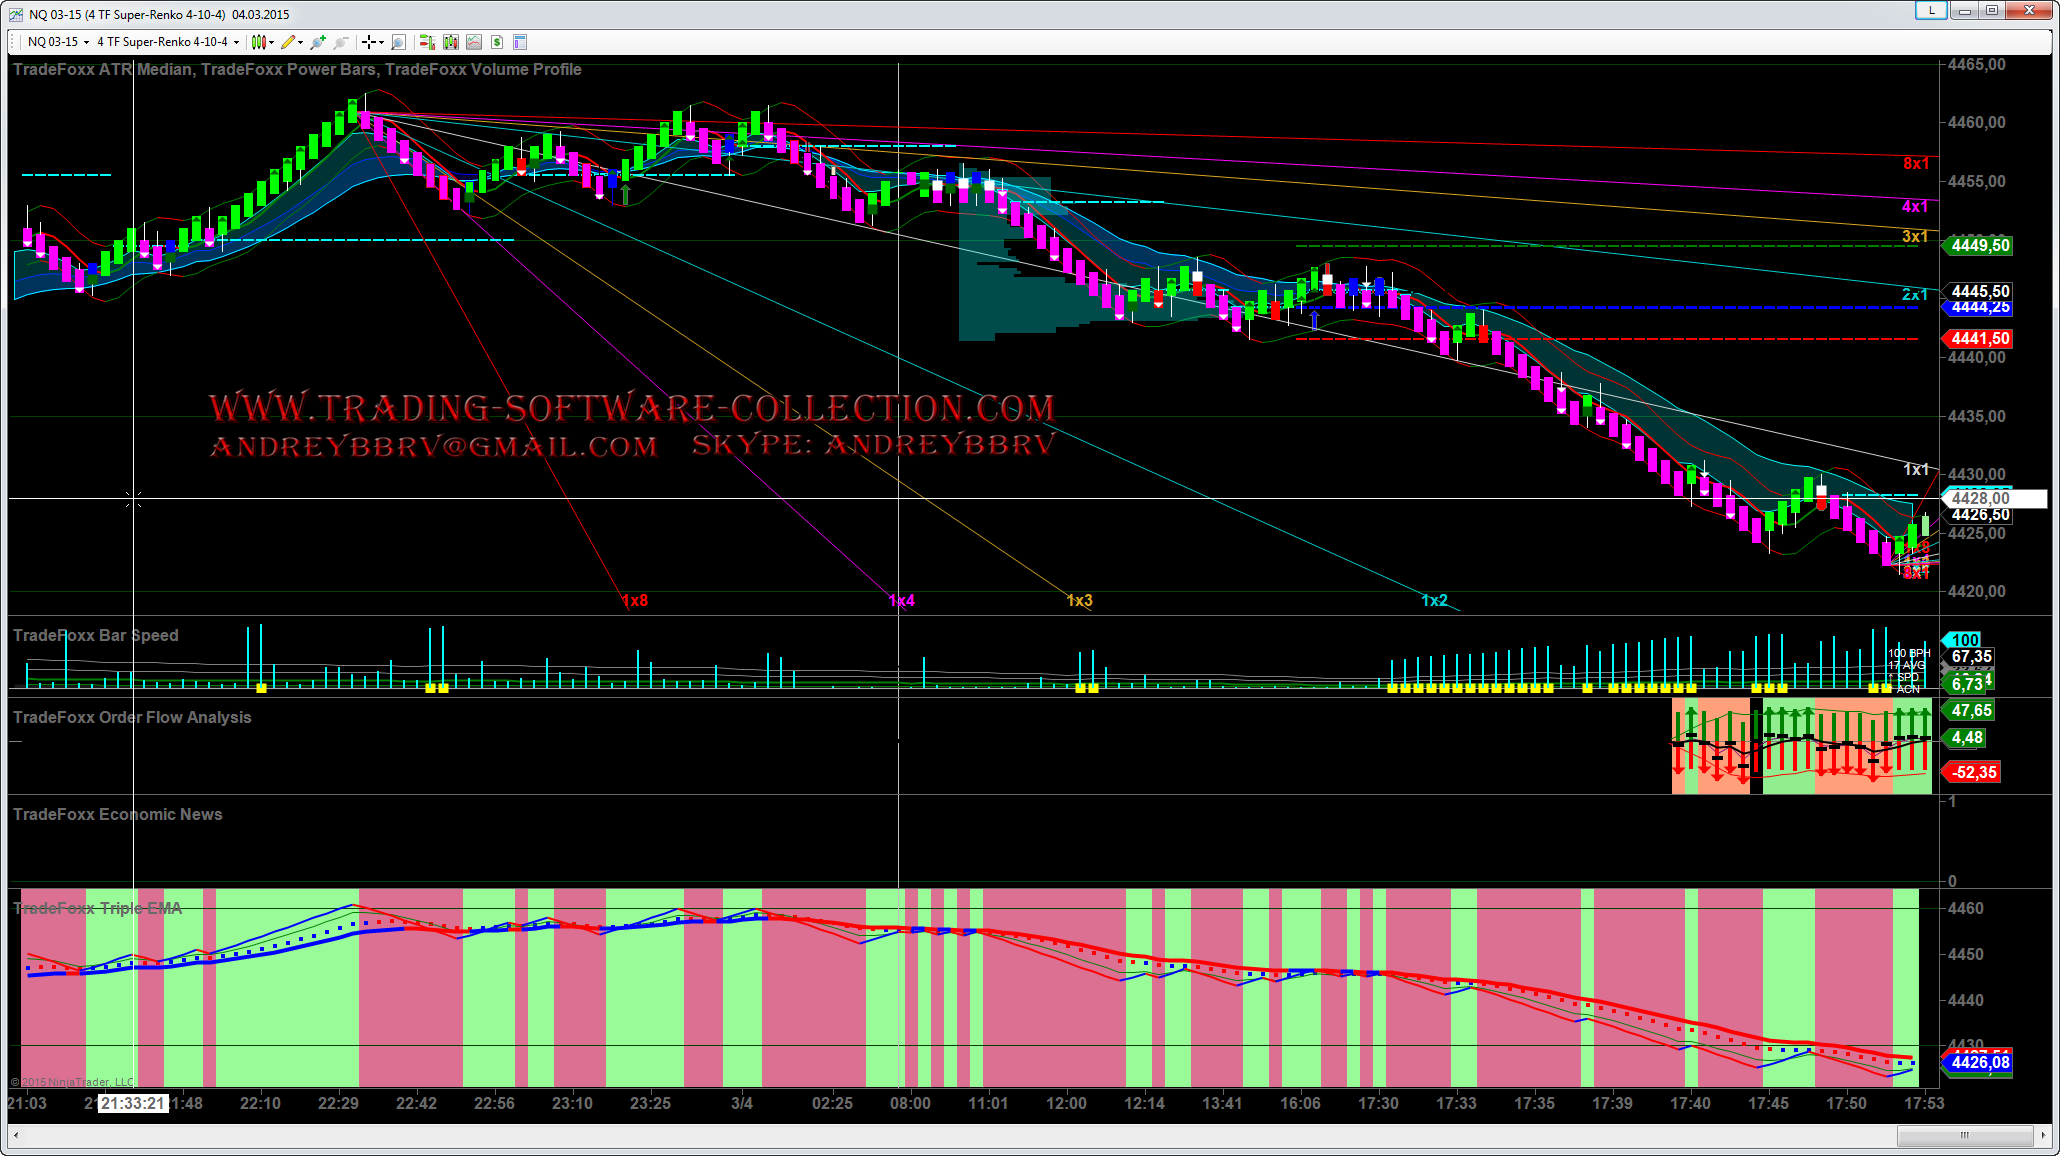
Task: Open the 4 TF Super-Renko interval dropdown
Action: 167,42
